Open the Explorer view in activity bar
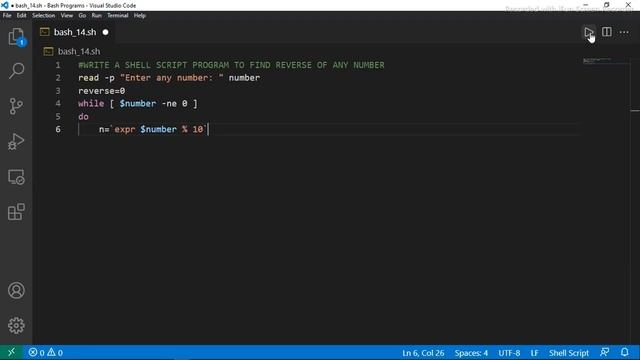This screenshot has height=360, width=640. click(x=16, y=37)
